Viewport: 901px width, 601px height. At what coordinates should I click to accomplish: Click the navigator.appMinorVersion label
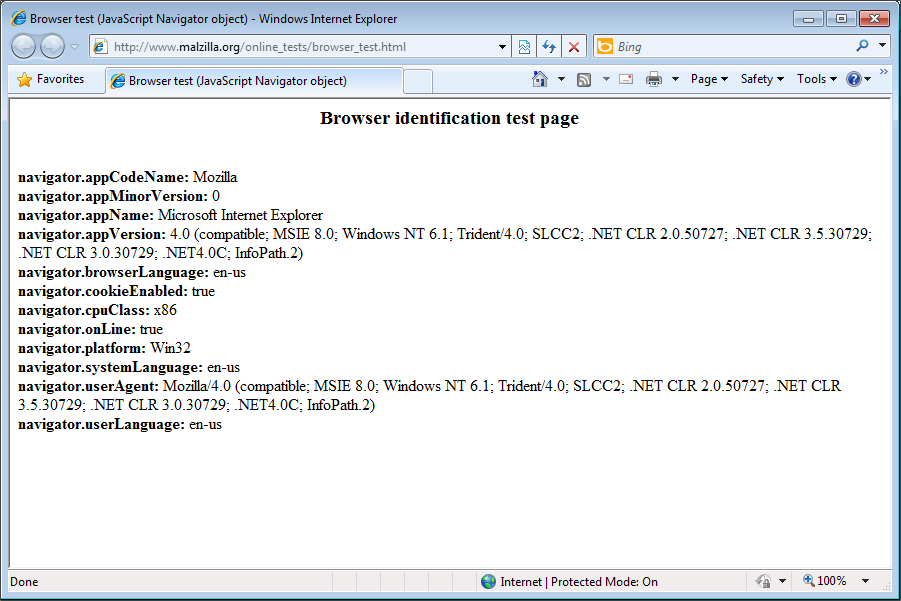pos(113,196)
